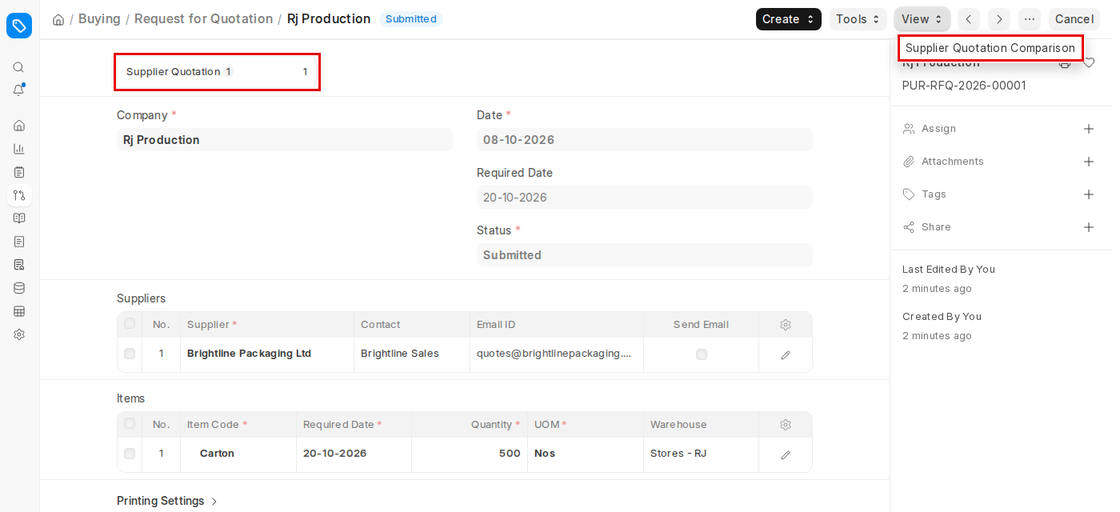Click Attachments in sidebar
1120x512 pixels.
952,161
